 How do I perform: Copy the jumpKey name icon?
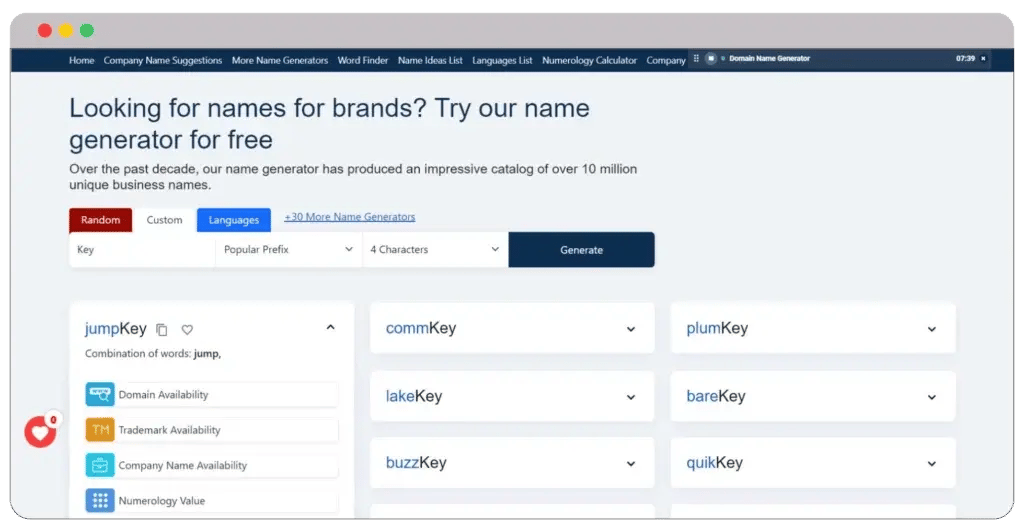click(x=162, y=329)
